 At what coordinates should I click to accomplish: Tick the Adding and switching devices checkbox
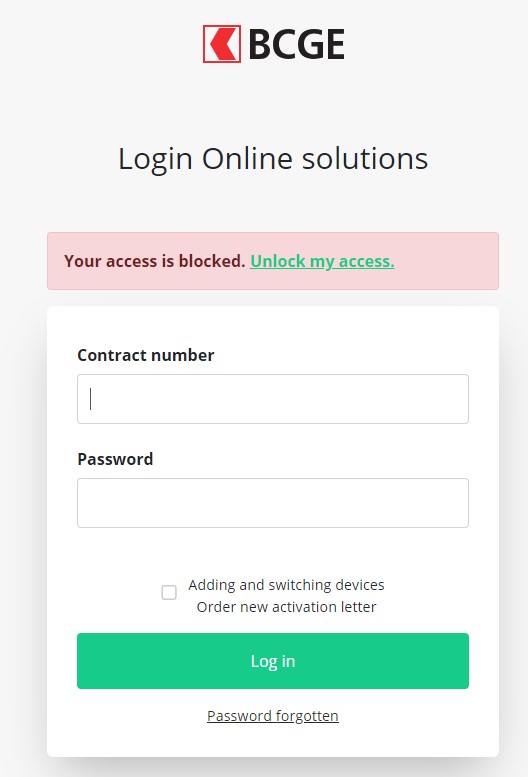point(169,592)
